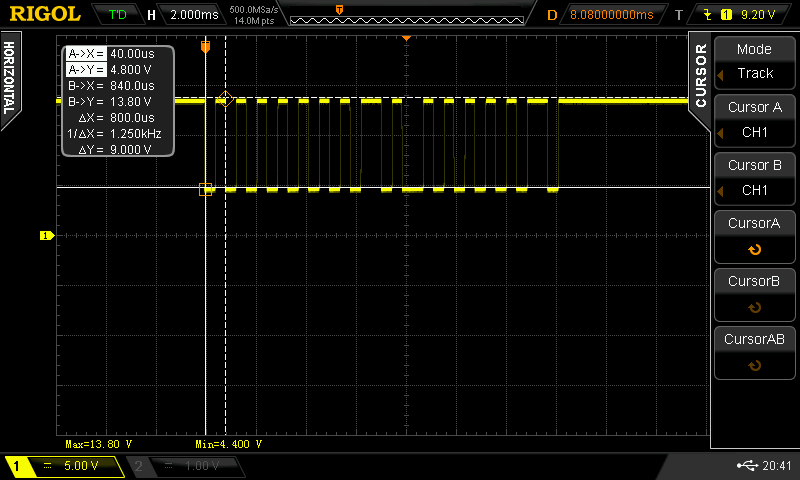Click the USB connection icon
Image resolution: width=800 pixels, height=480 pixels.
(747, 465)
